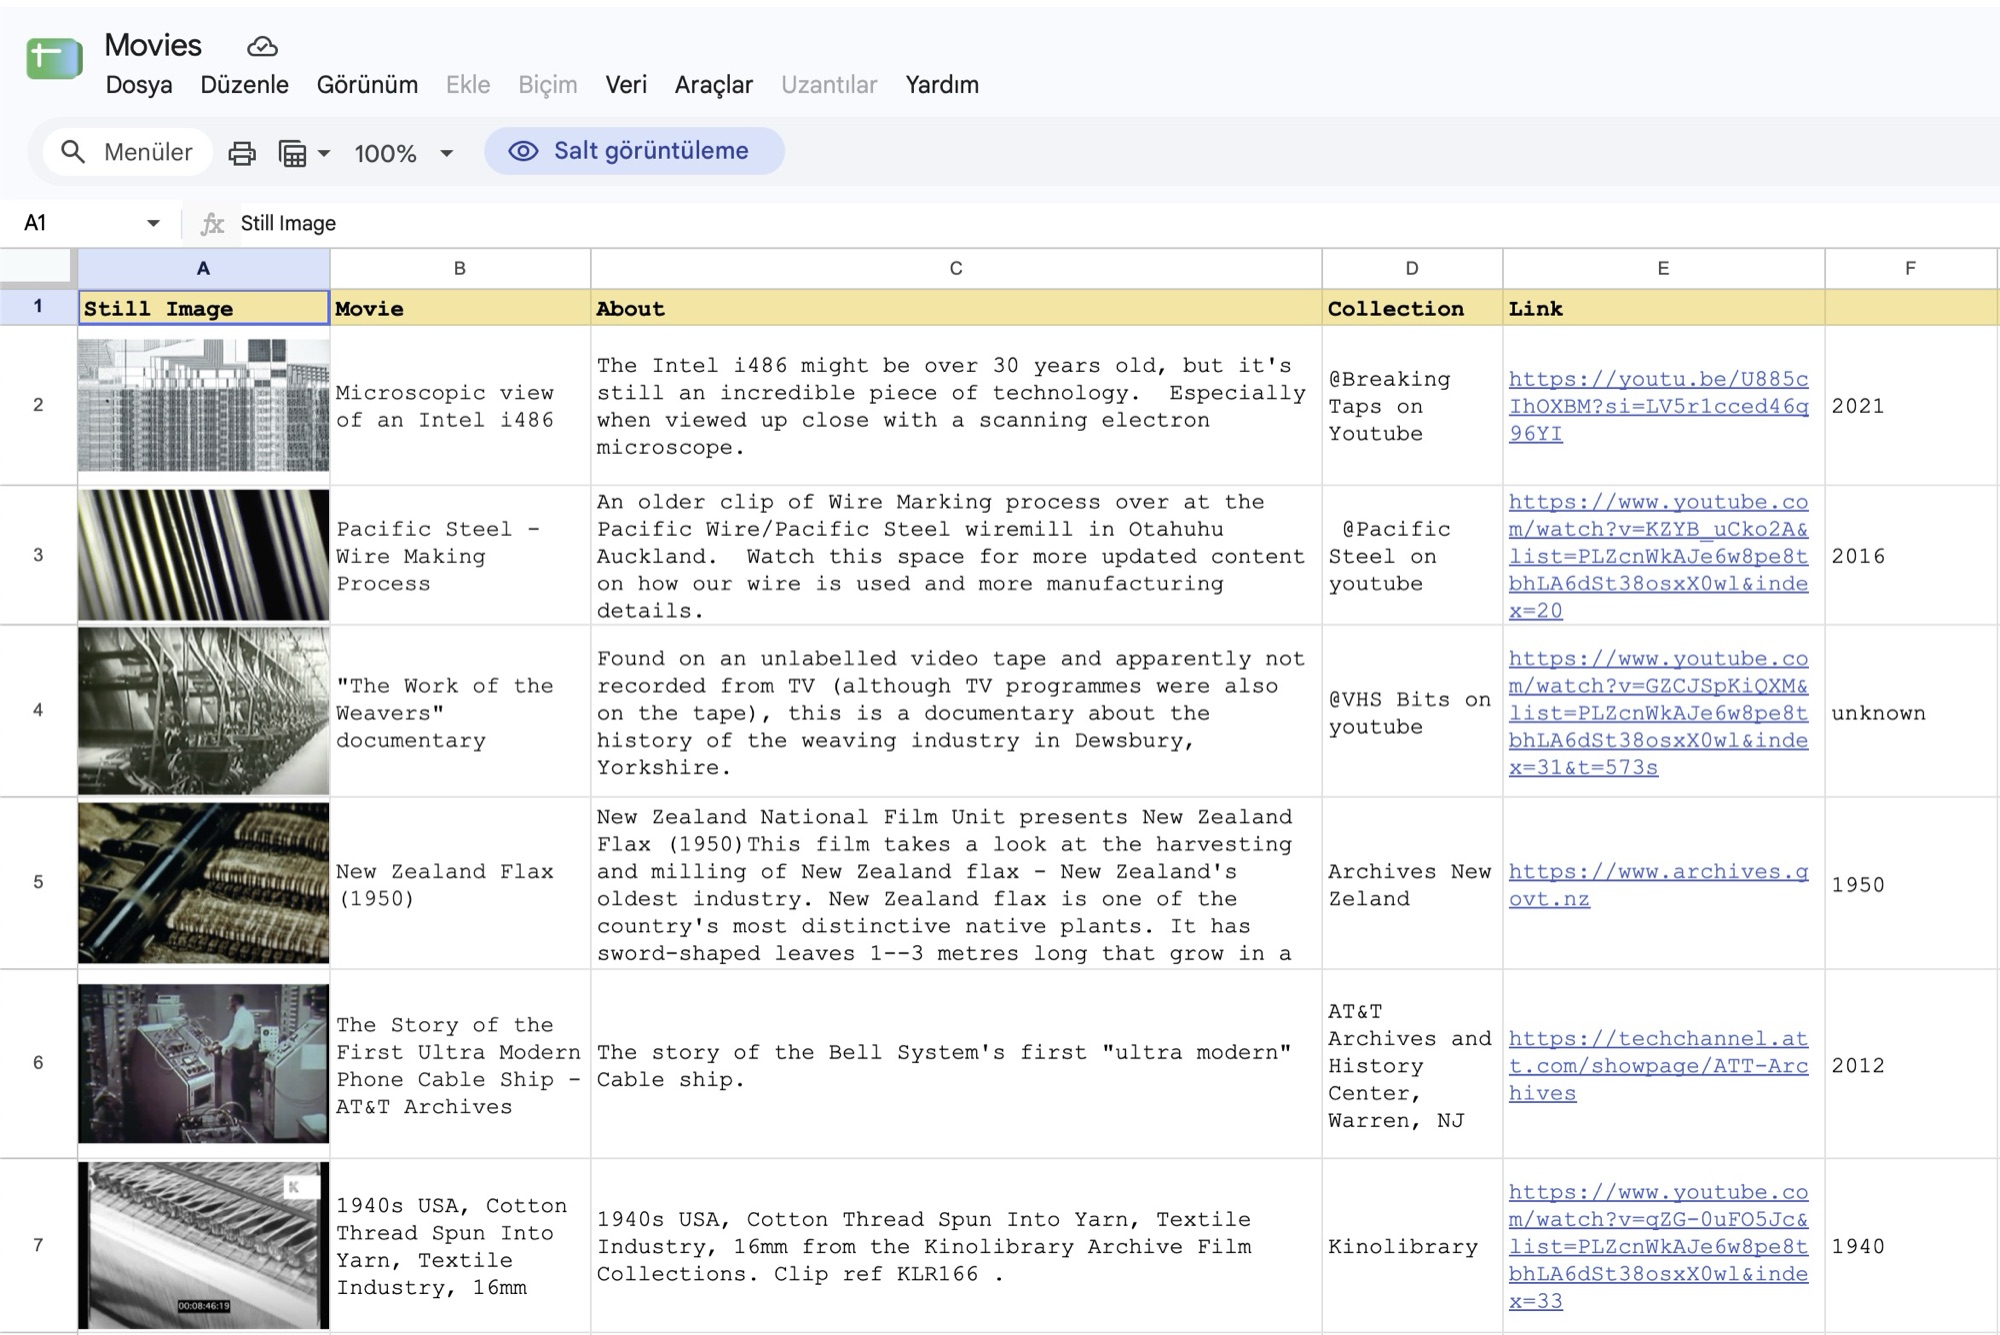Open the Araçlar menu

pos(713,85)
